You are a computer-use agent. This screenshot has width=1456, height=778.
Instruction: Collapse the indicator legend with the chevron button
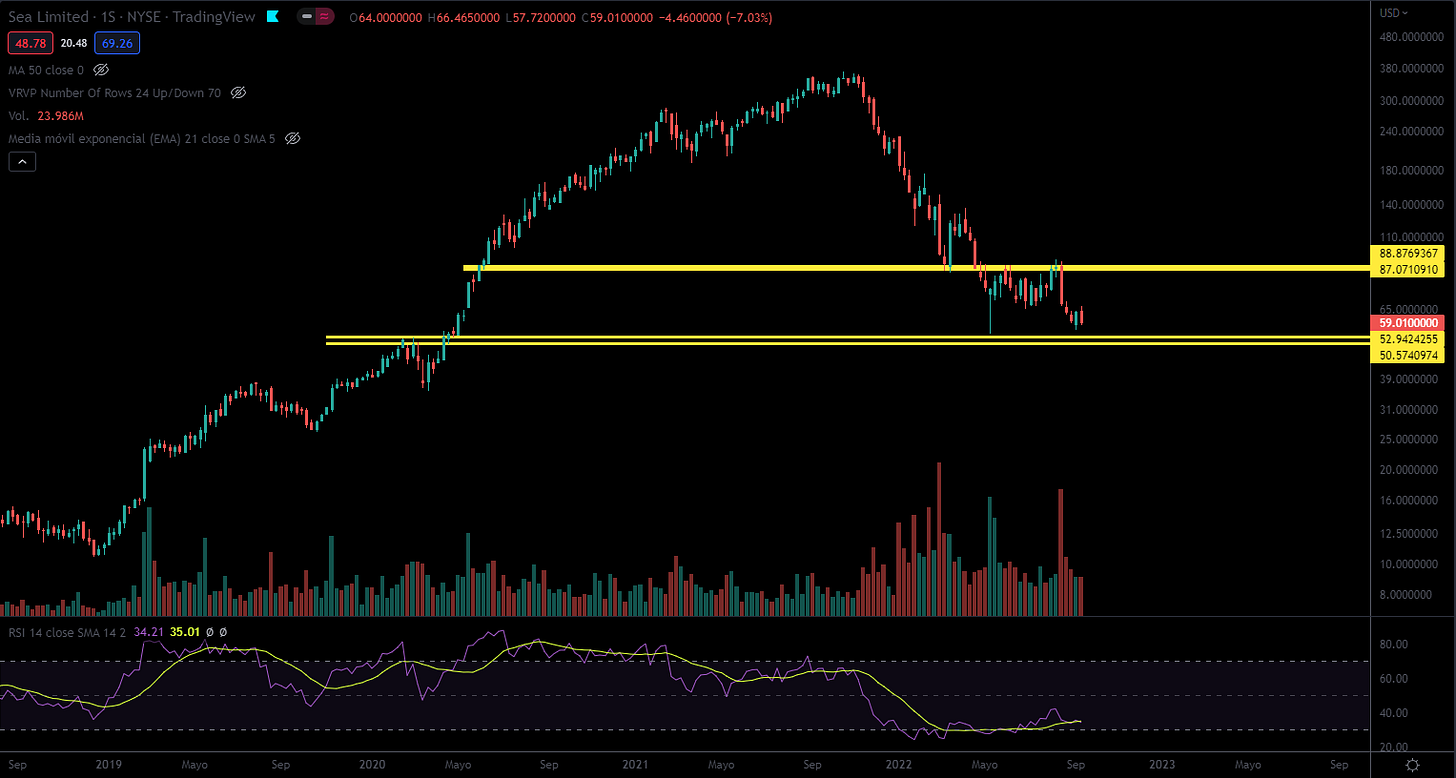[22, 162]
